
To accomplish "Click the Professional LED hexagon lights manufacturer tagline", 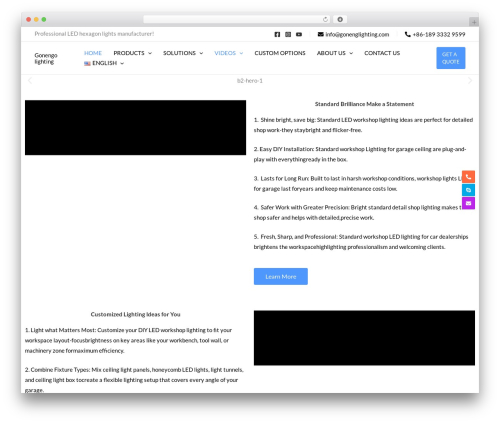I will [x=94, y=34].
